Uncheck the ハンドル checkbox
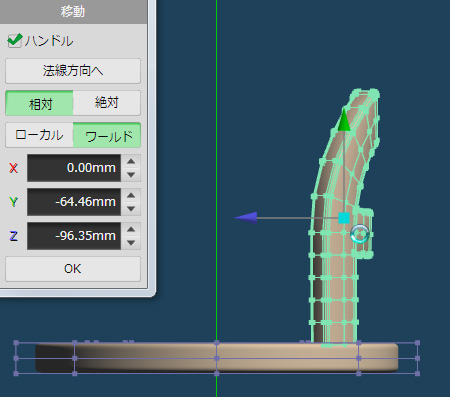Screen dimensions: 450x397 (15, 41)
